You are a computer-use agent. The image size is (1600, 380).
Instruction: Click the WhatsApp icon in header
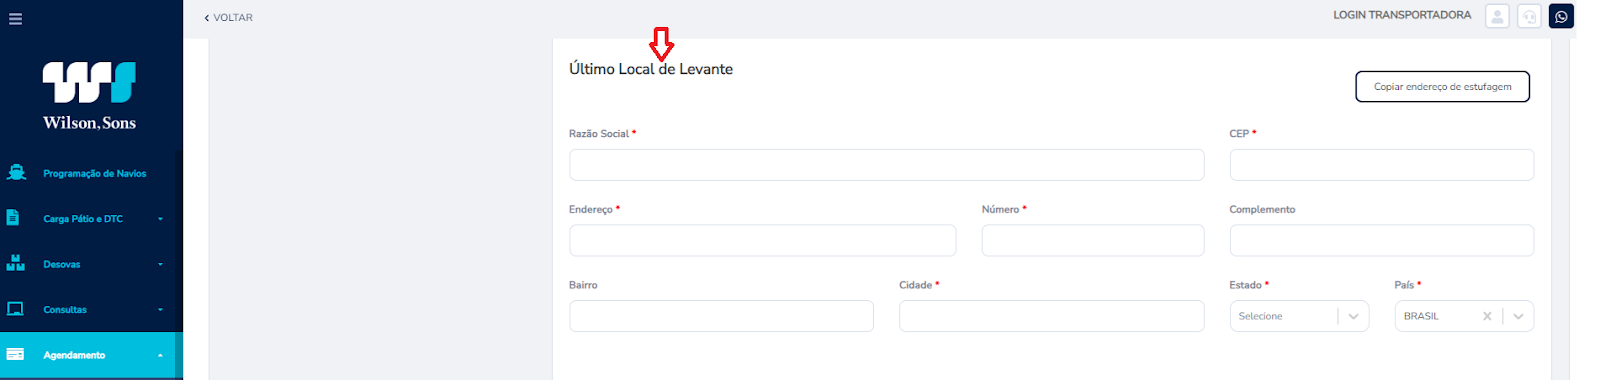1561,16
